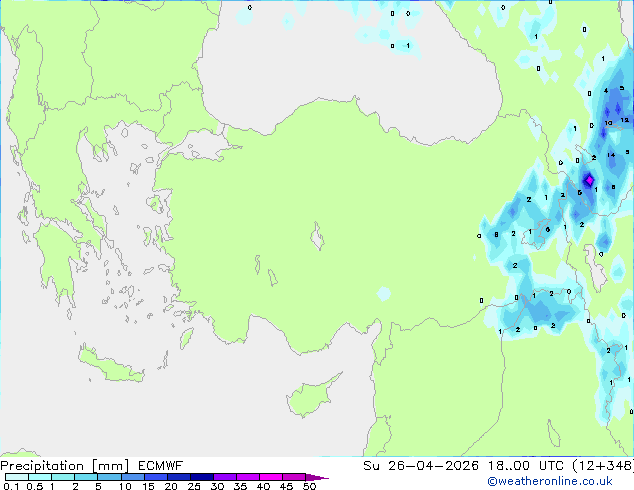Screen dimensions: 634x490
Task: Click the 5–10 mm legend color swatch
Action: click(x=109, y=477)
